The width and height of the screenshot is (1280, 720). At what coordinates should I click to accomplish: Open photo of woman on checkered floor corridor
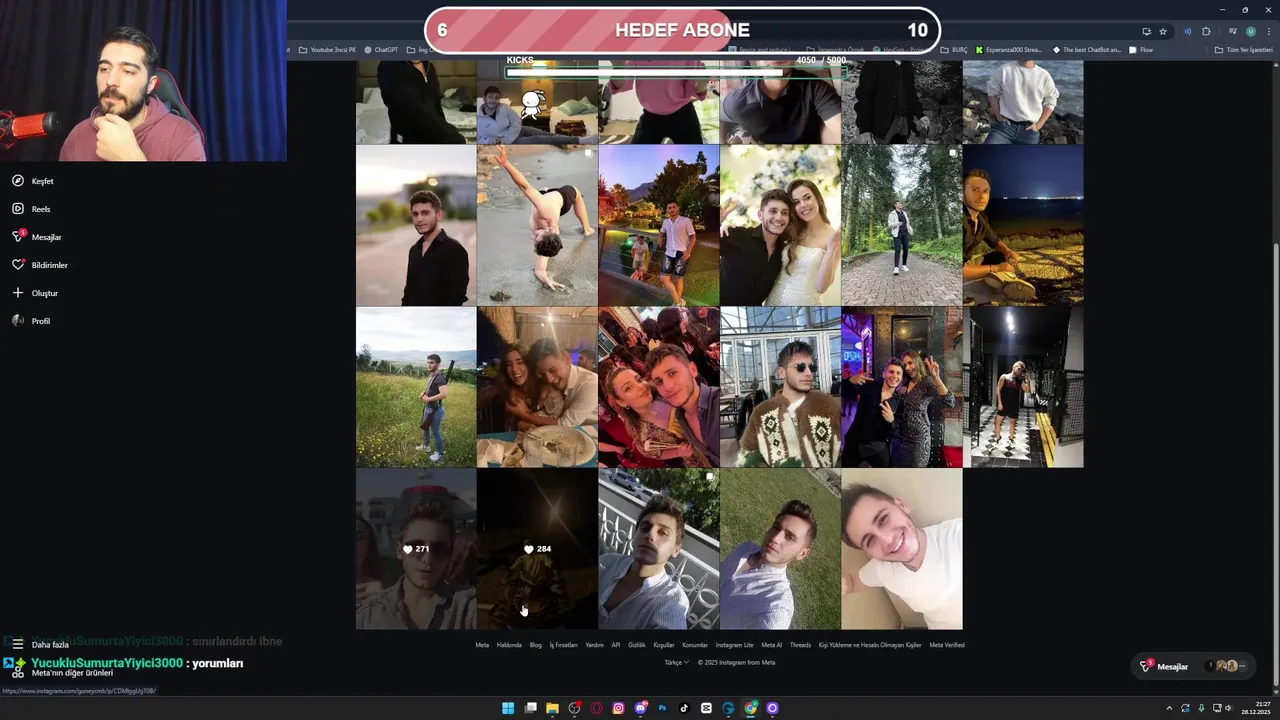click(1023, 387)
